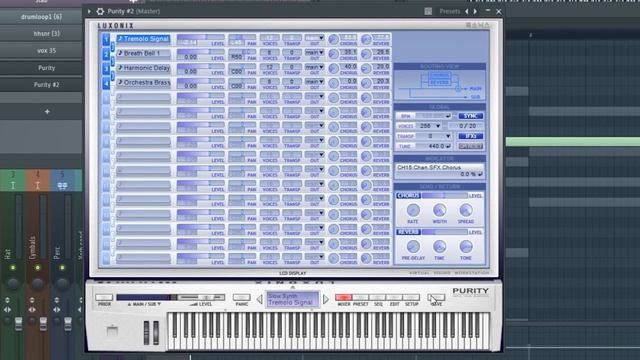This screenshot has height=360, width=640.
Task: Adjust Reverb send level slider
Action: click(444, 232)
